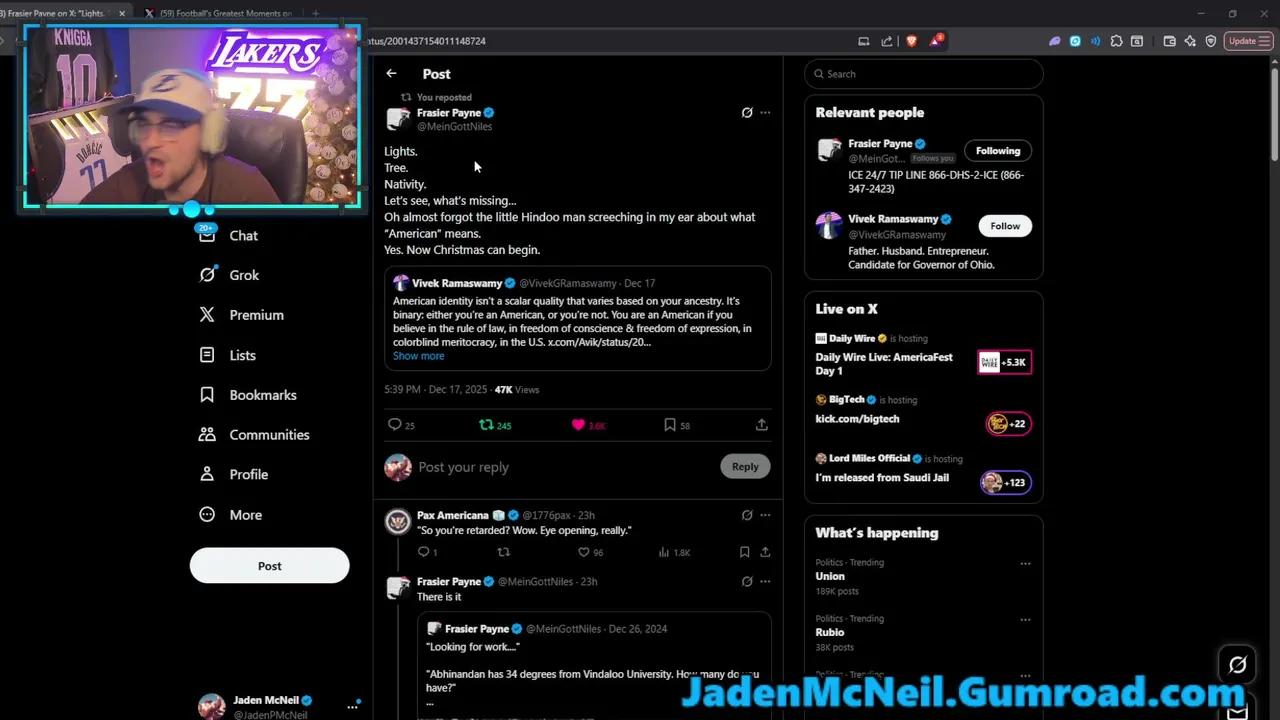This screenshot has width=1280, height=720.
Task: Open Profile in the sidebar
Action: coord(233,475)
